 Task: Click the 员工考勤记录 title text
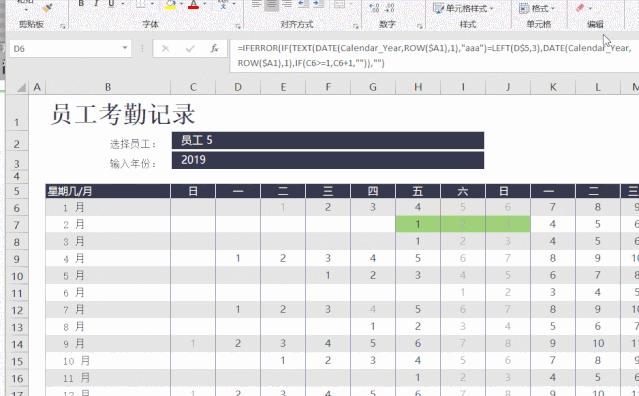123,114
